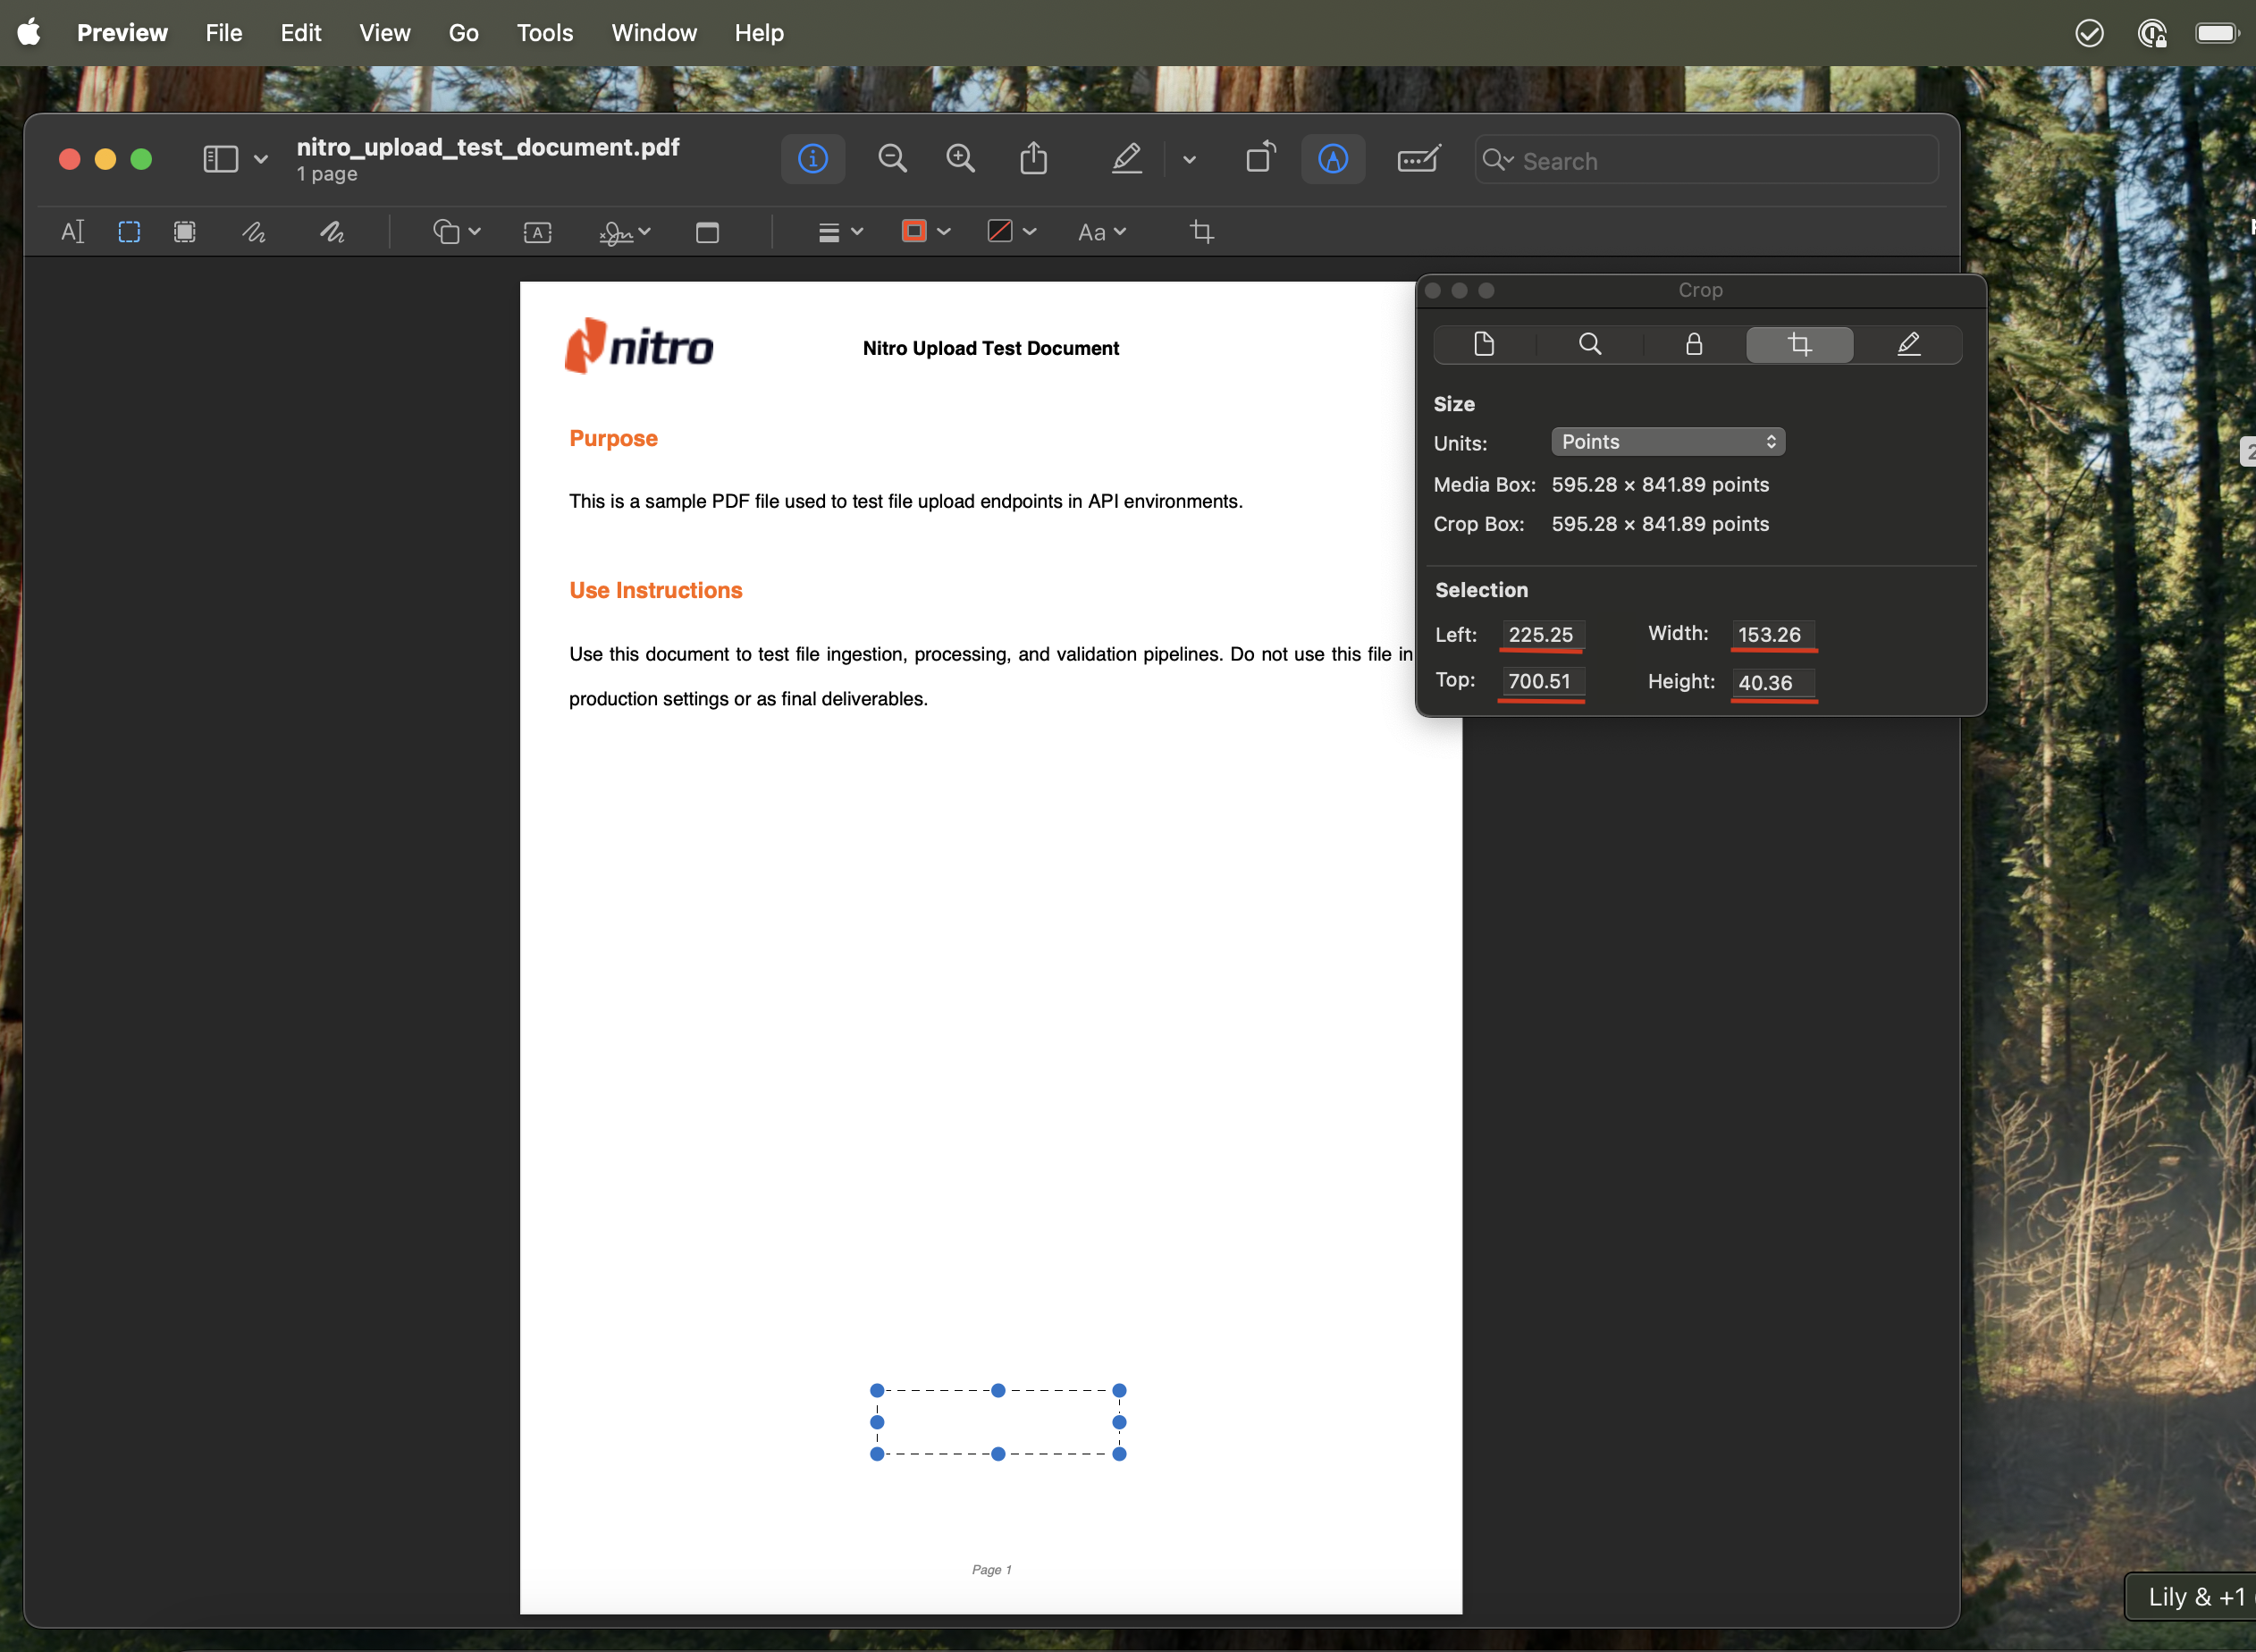Insert a Text box annotation
Viewport: 2256px width, 1652px height.
coord(537,232)
